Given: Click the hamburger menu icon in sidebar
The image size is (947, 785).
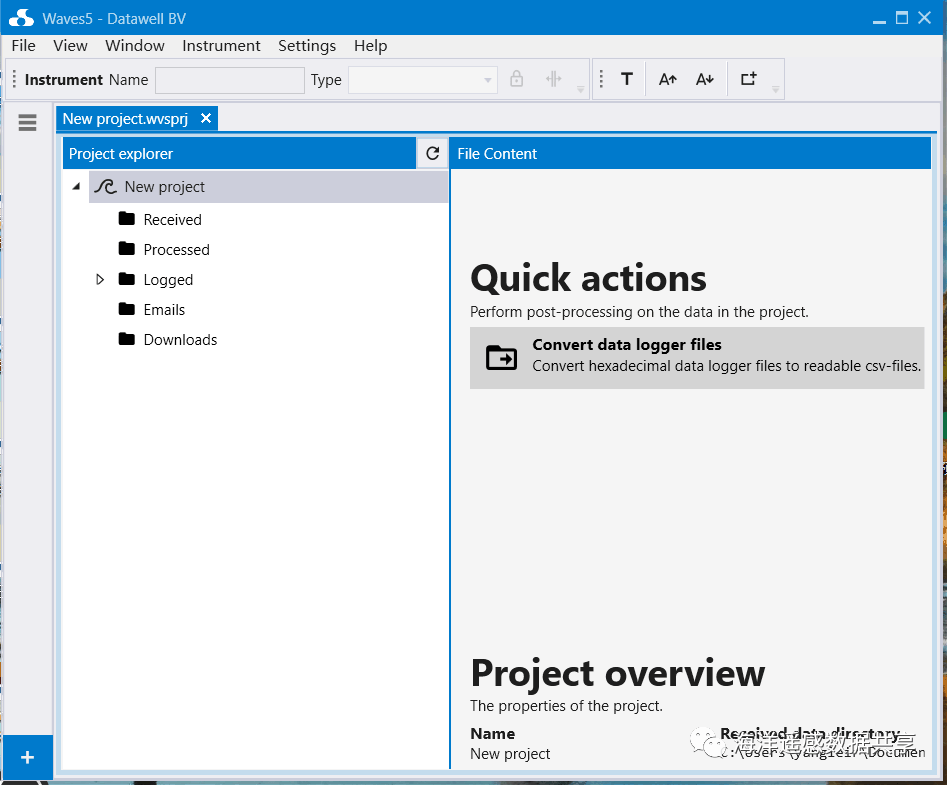Looking at the screenshot, I should [x=27, y=123].
